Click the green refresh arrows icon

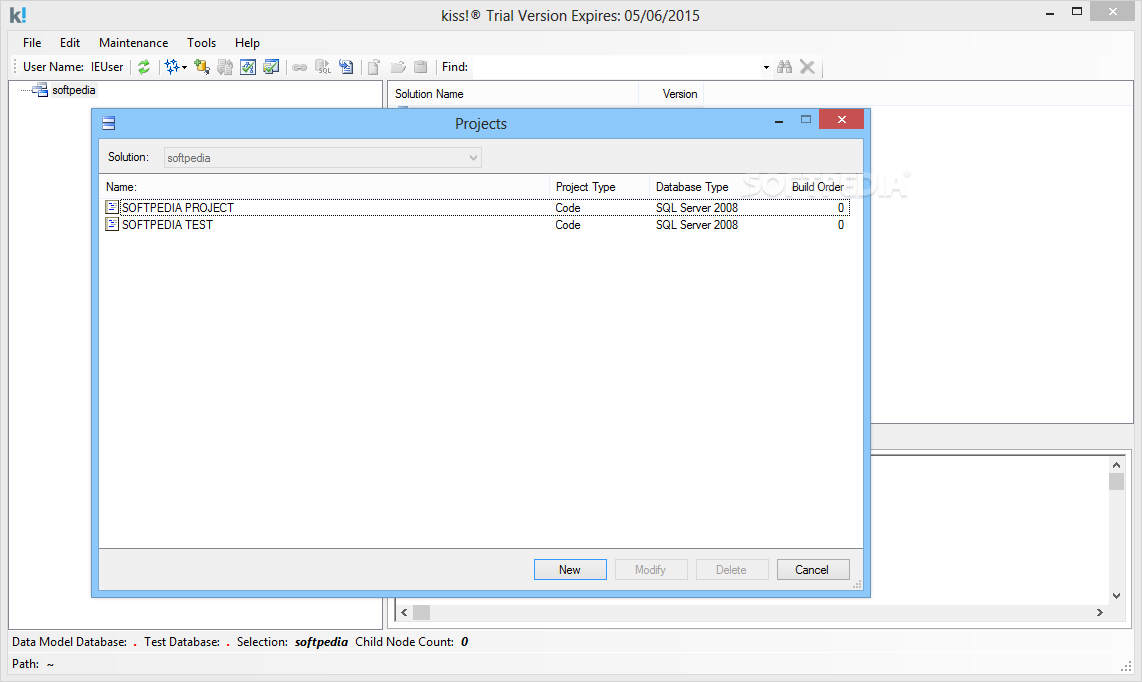tap(144, 67)
